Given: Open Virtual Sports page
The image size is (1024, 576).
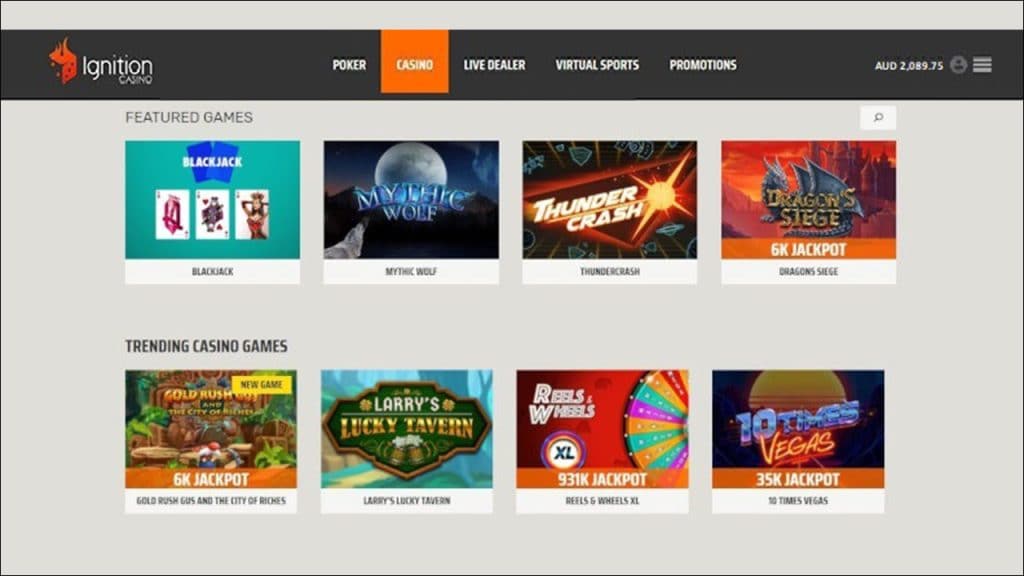Looking at the screenshot, I should tap(597, 65).
